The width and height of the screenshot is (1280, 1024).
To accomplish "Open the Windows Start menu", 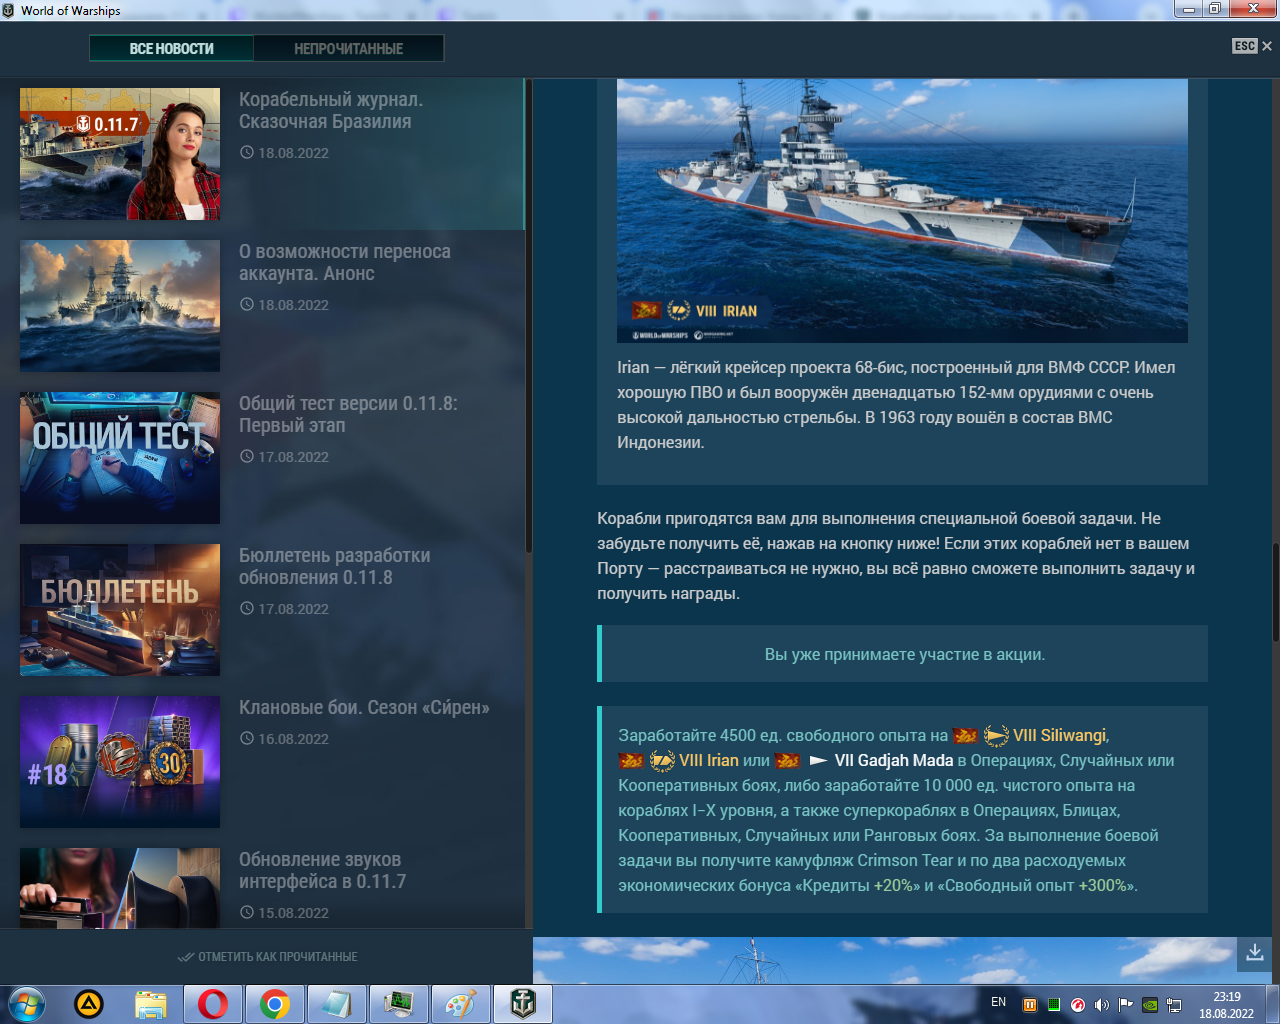I will coord(27,1003).
